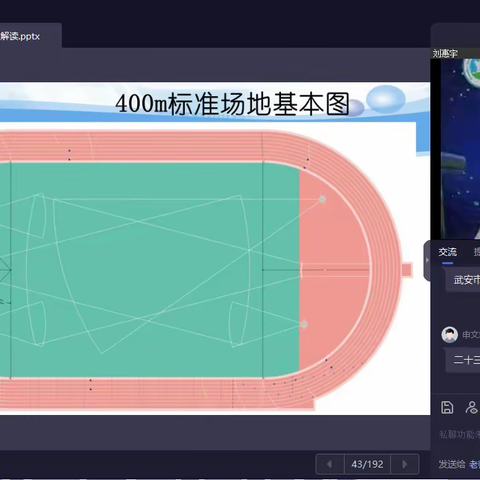Screen dimensions: 480x480
Task: Click the participant person icon
Action: coord(472,407)
